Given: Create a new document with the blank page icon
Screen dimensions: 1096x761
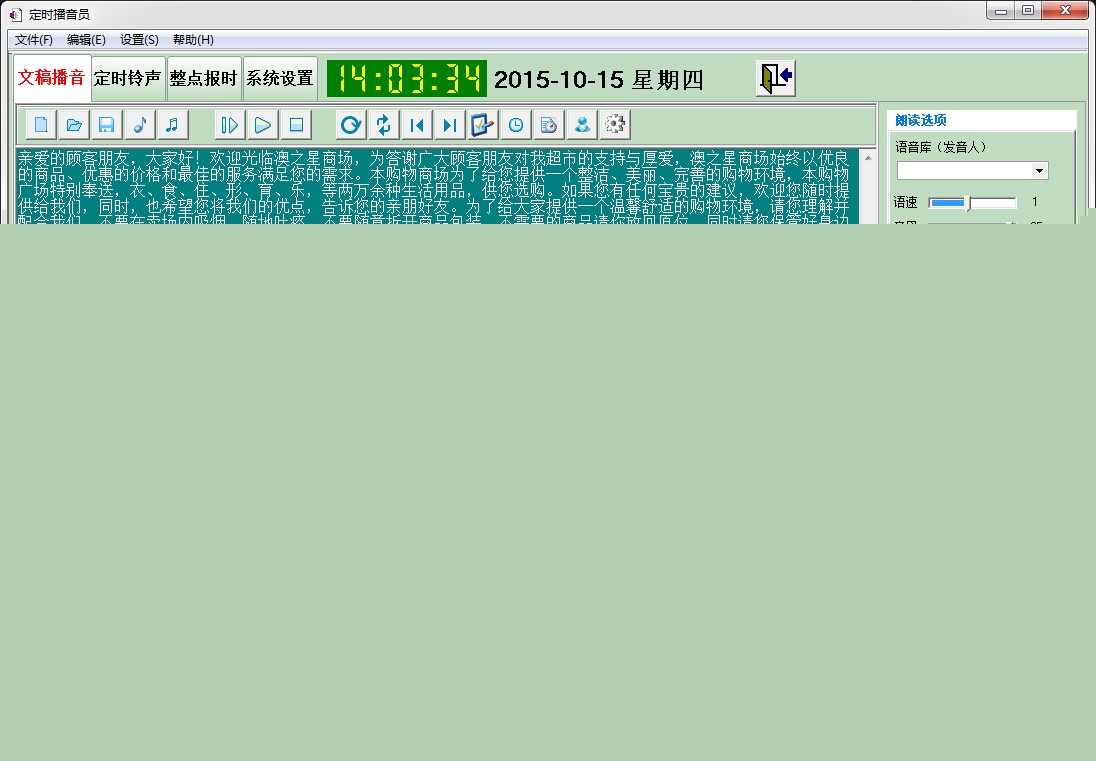Looking at the screenshot, I should point(41,125).
